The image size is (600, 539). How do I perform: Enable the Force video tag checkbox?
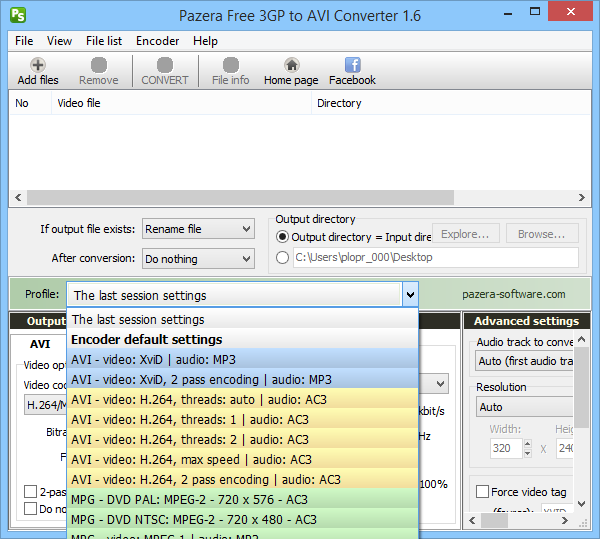(482, 492)
